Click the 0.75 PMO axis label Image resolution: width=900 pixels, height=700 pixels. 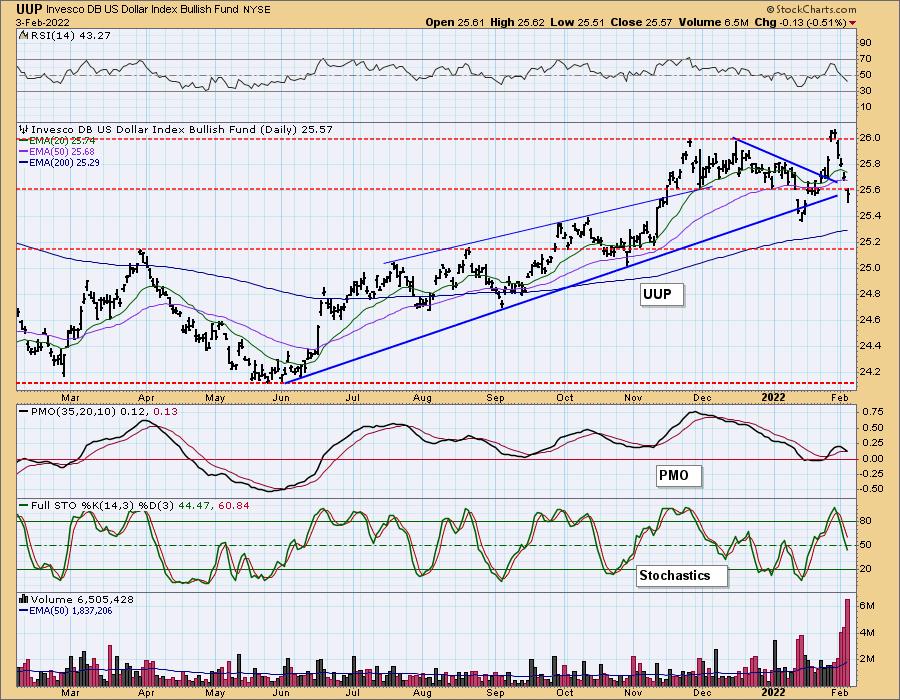pyautogui.click(x=872, y=411)
